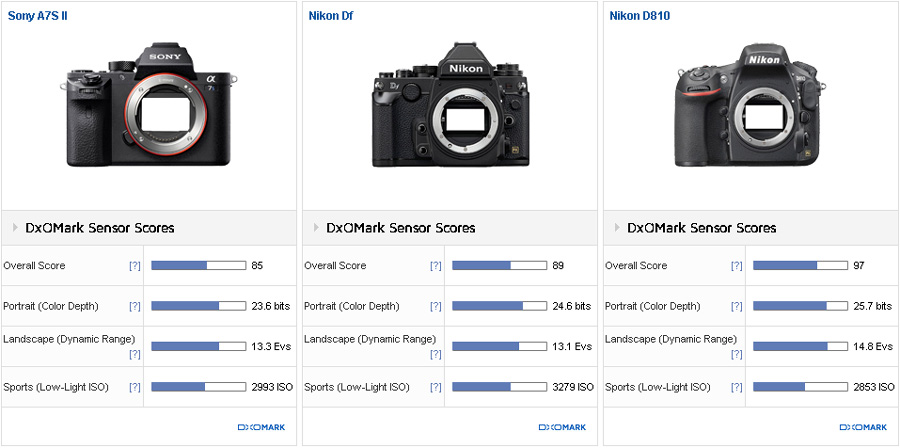Click help icon for Nikon D810 Landscape score
Screen dimensions: 900x448
point(736,354)
